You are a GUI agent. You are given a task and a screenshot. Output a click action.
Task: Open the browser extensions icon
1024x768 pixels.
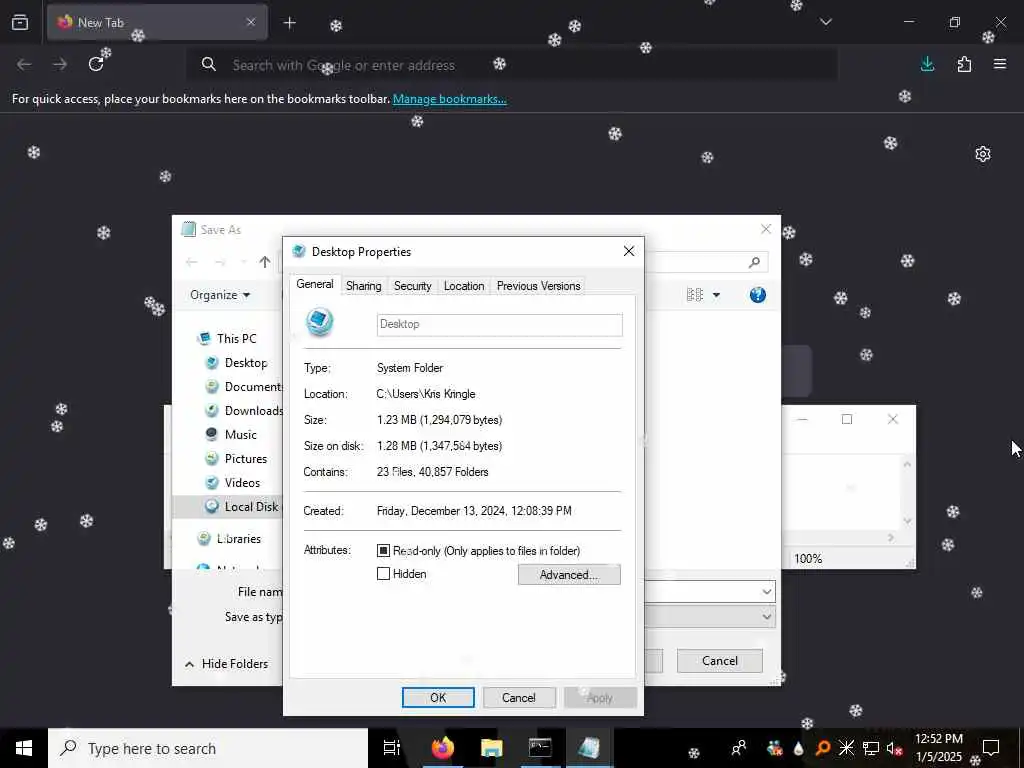[964, 64]
